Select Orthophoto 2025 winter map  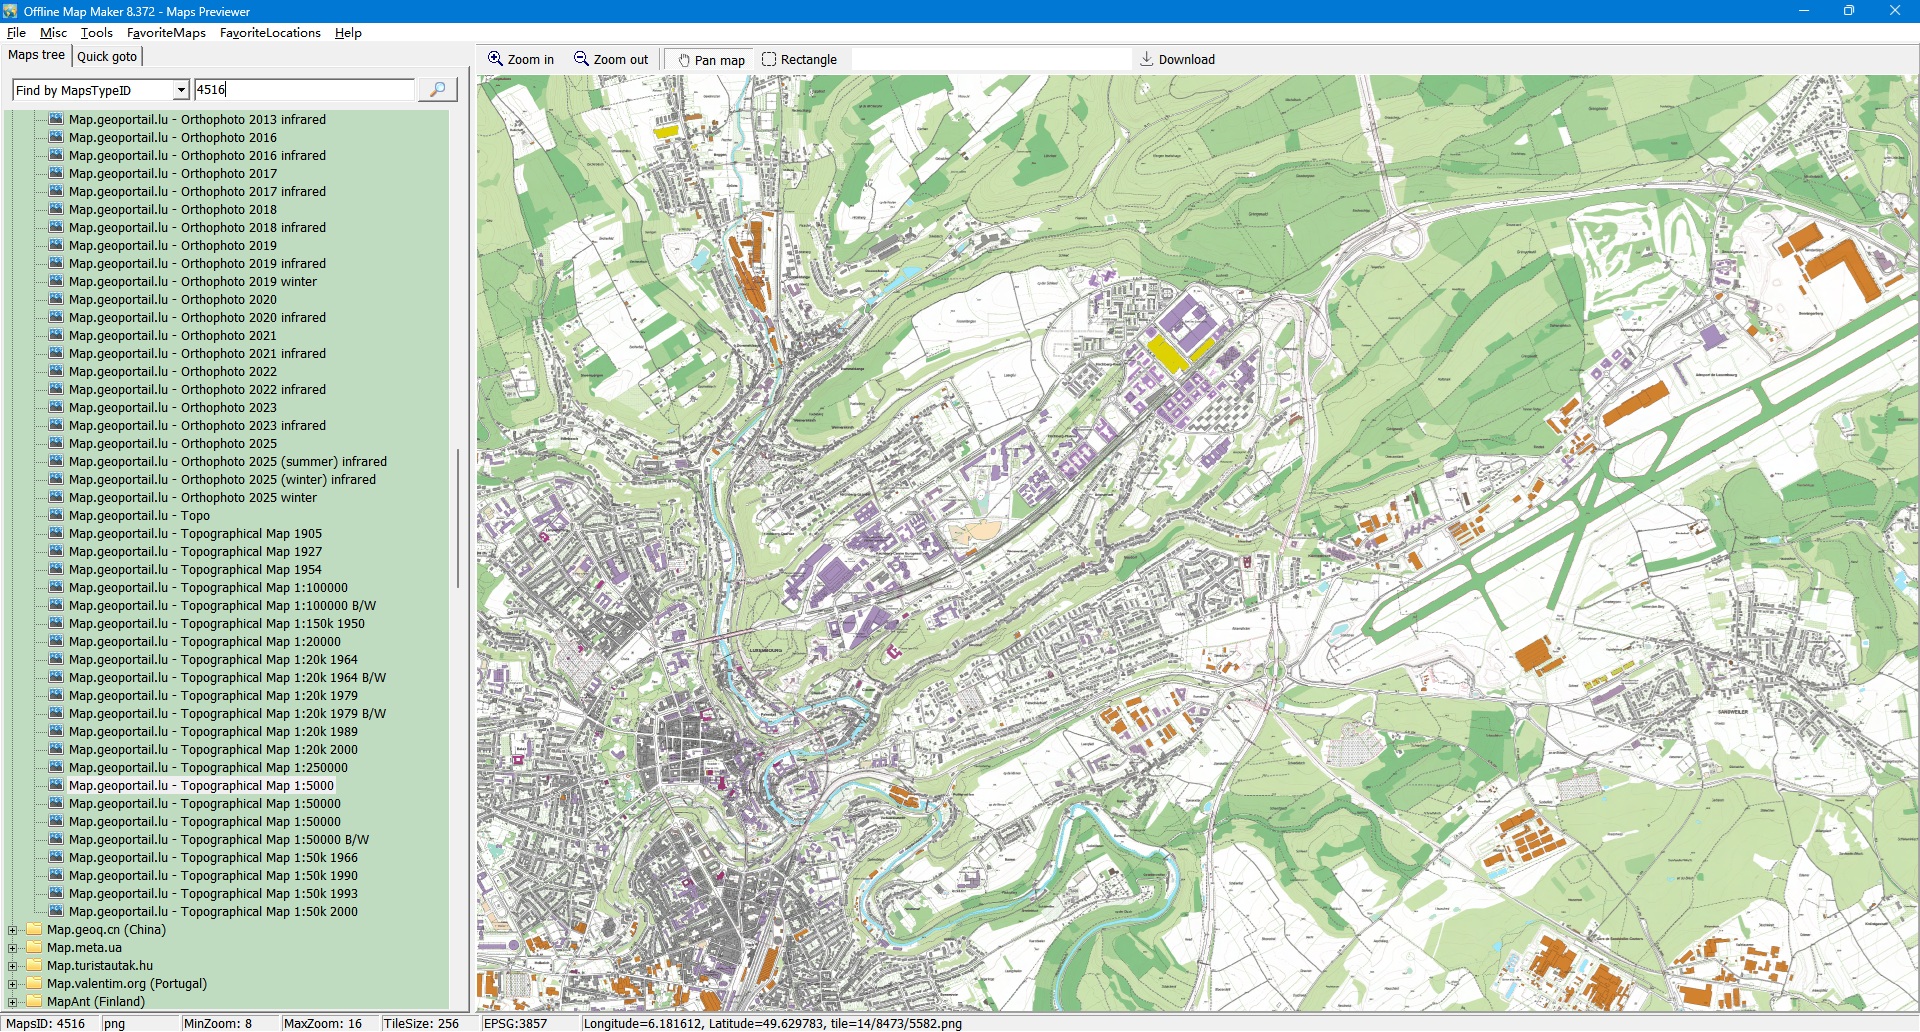click(248, 498)
